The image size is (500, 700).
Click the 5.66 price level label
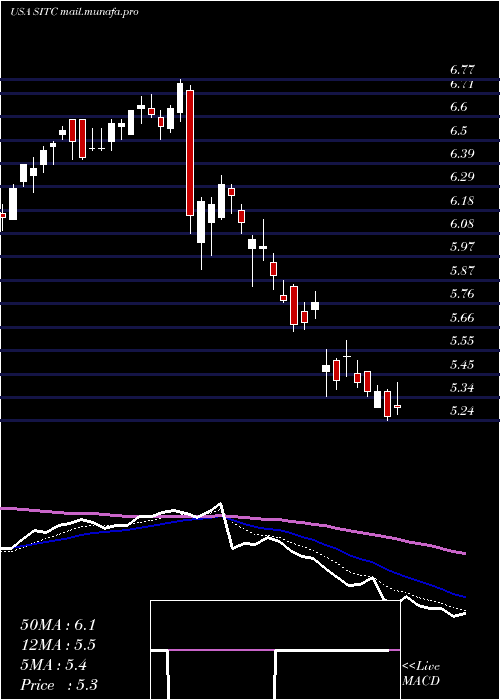[462, 318]
